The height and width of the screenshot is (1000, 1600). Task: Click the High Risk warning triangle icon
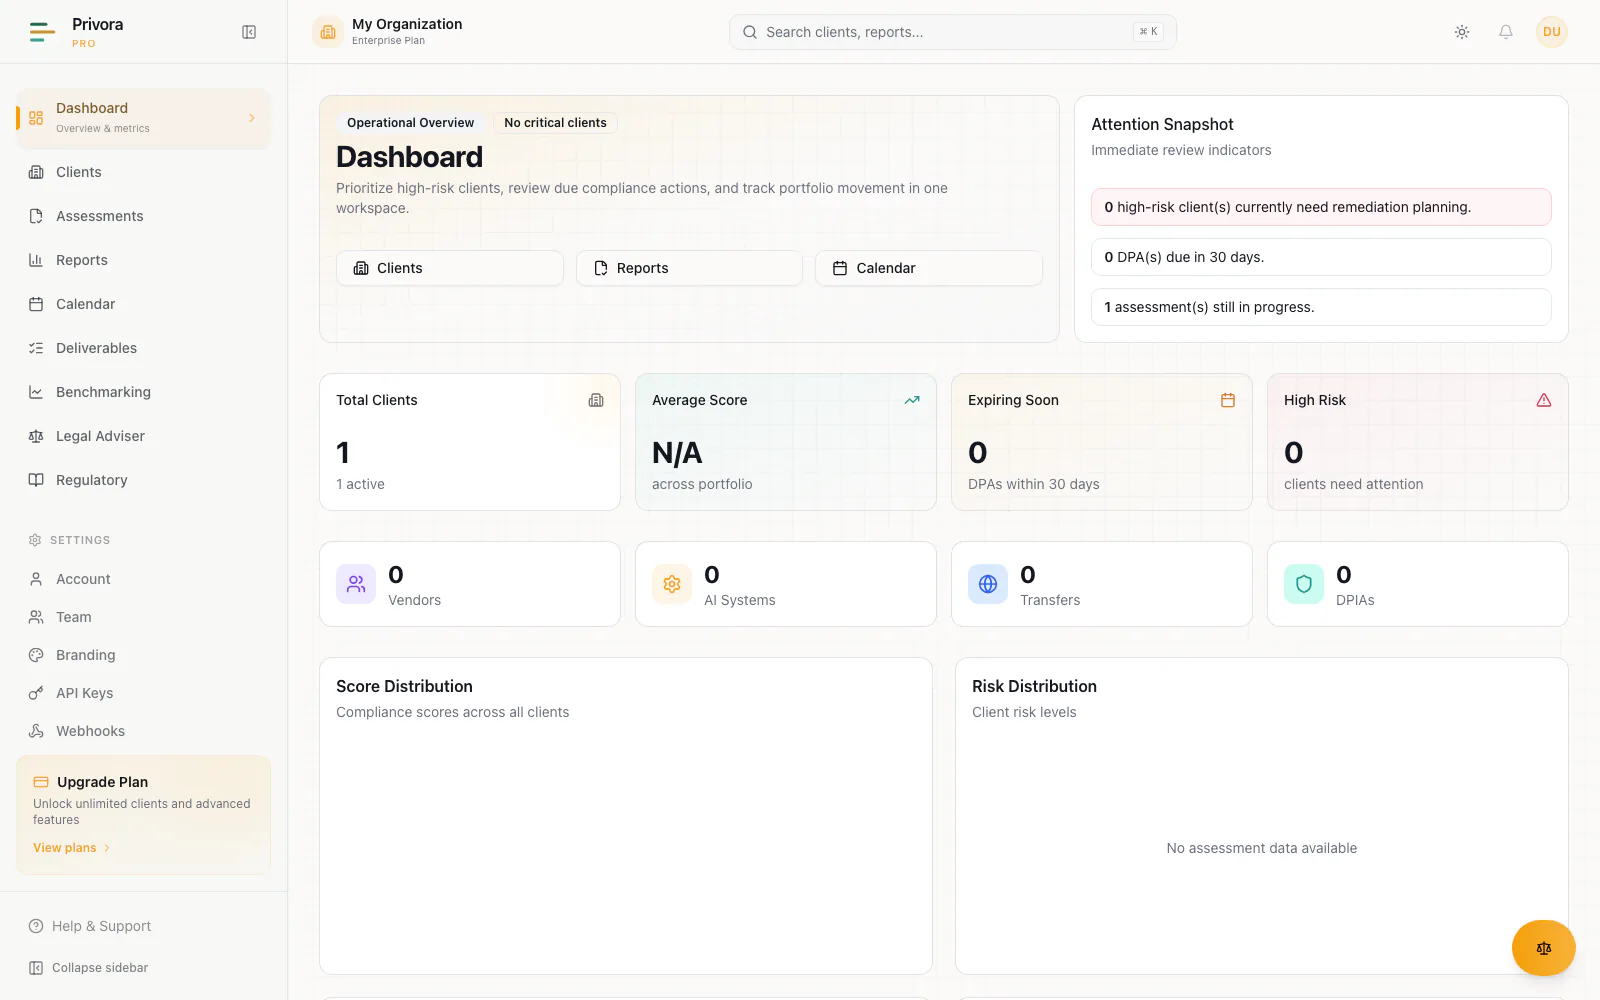click(x=1544, y=400)
